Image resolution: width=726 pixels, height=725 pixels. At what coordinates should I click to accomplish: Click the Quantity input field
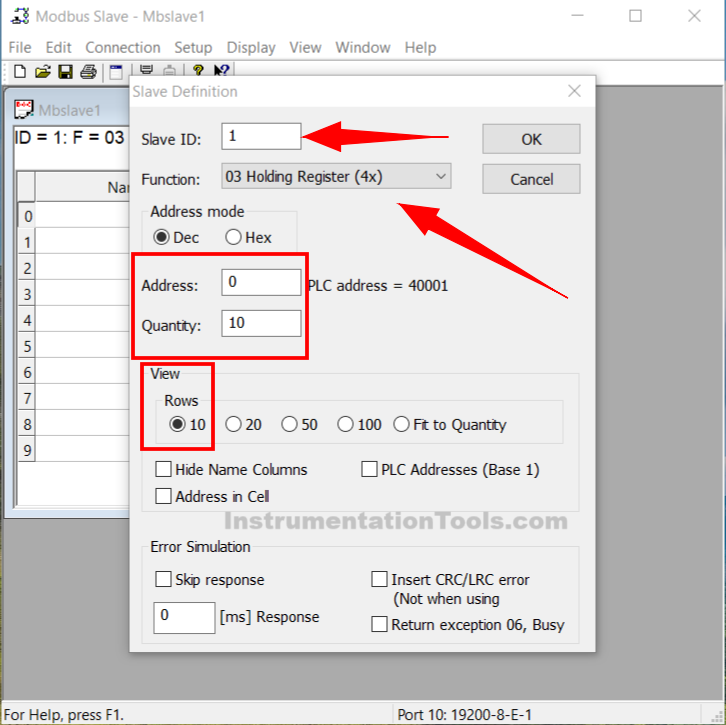click(x=261, y=323)
